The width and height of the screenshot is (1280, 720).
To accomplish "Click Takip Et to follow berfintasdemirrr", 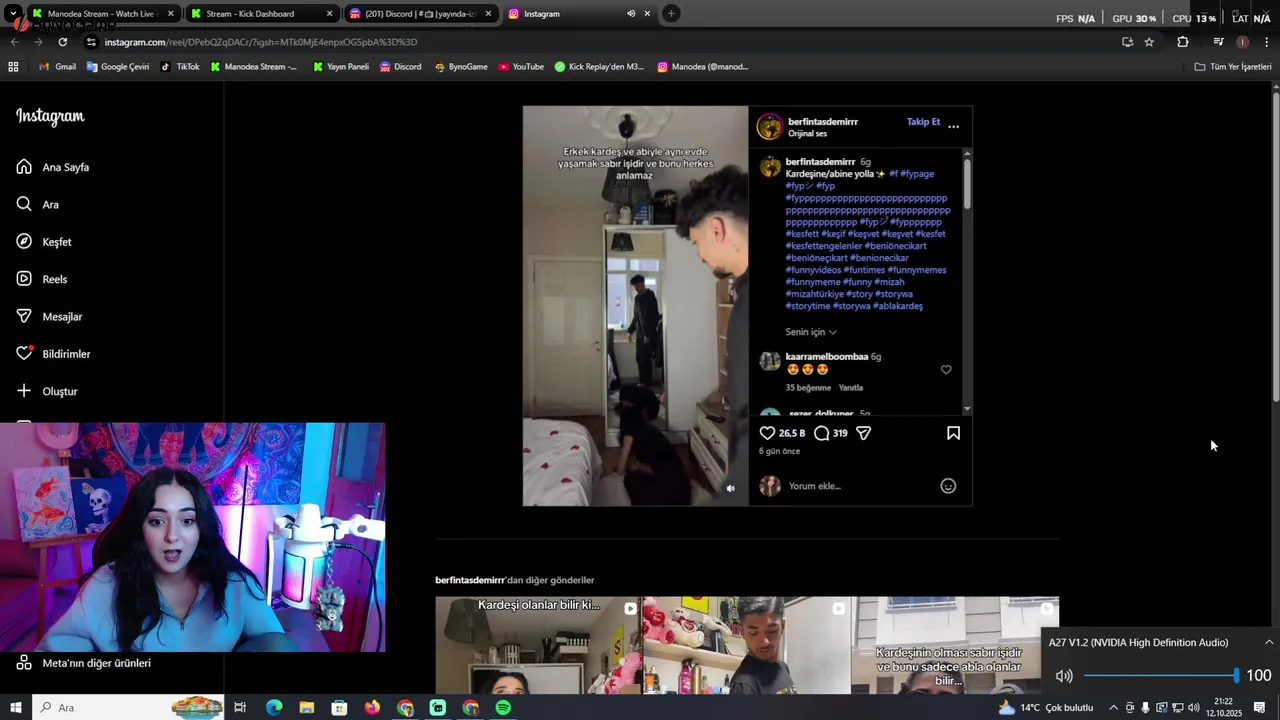I will click(923, 122).
